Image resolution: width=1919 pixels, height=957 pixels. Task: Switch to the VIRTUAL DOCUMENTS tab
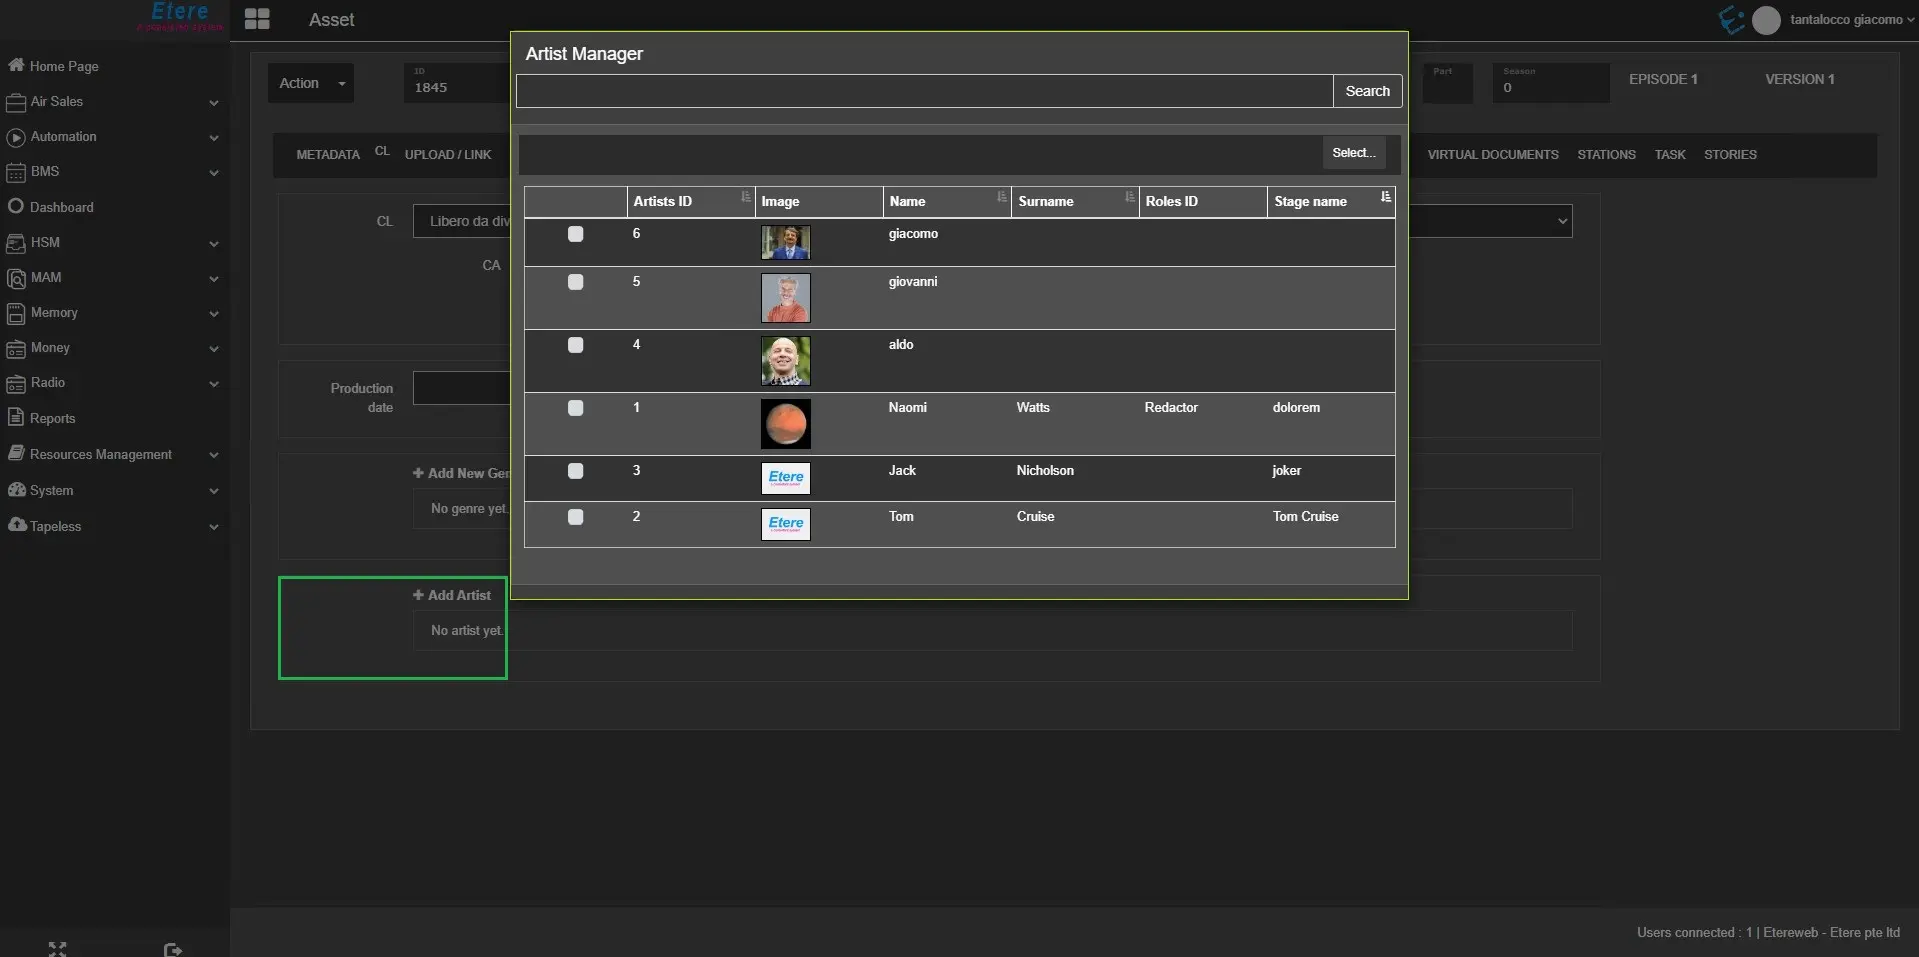1492,155
